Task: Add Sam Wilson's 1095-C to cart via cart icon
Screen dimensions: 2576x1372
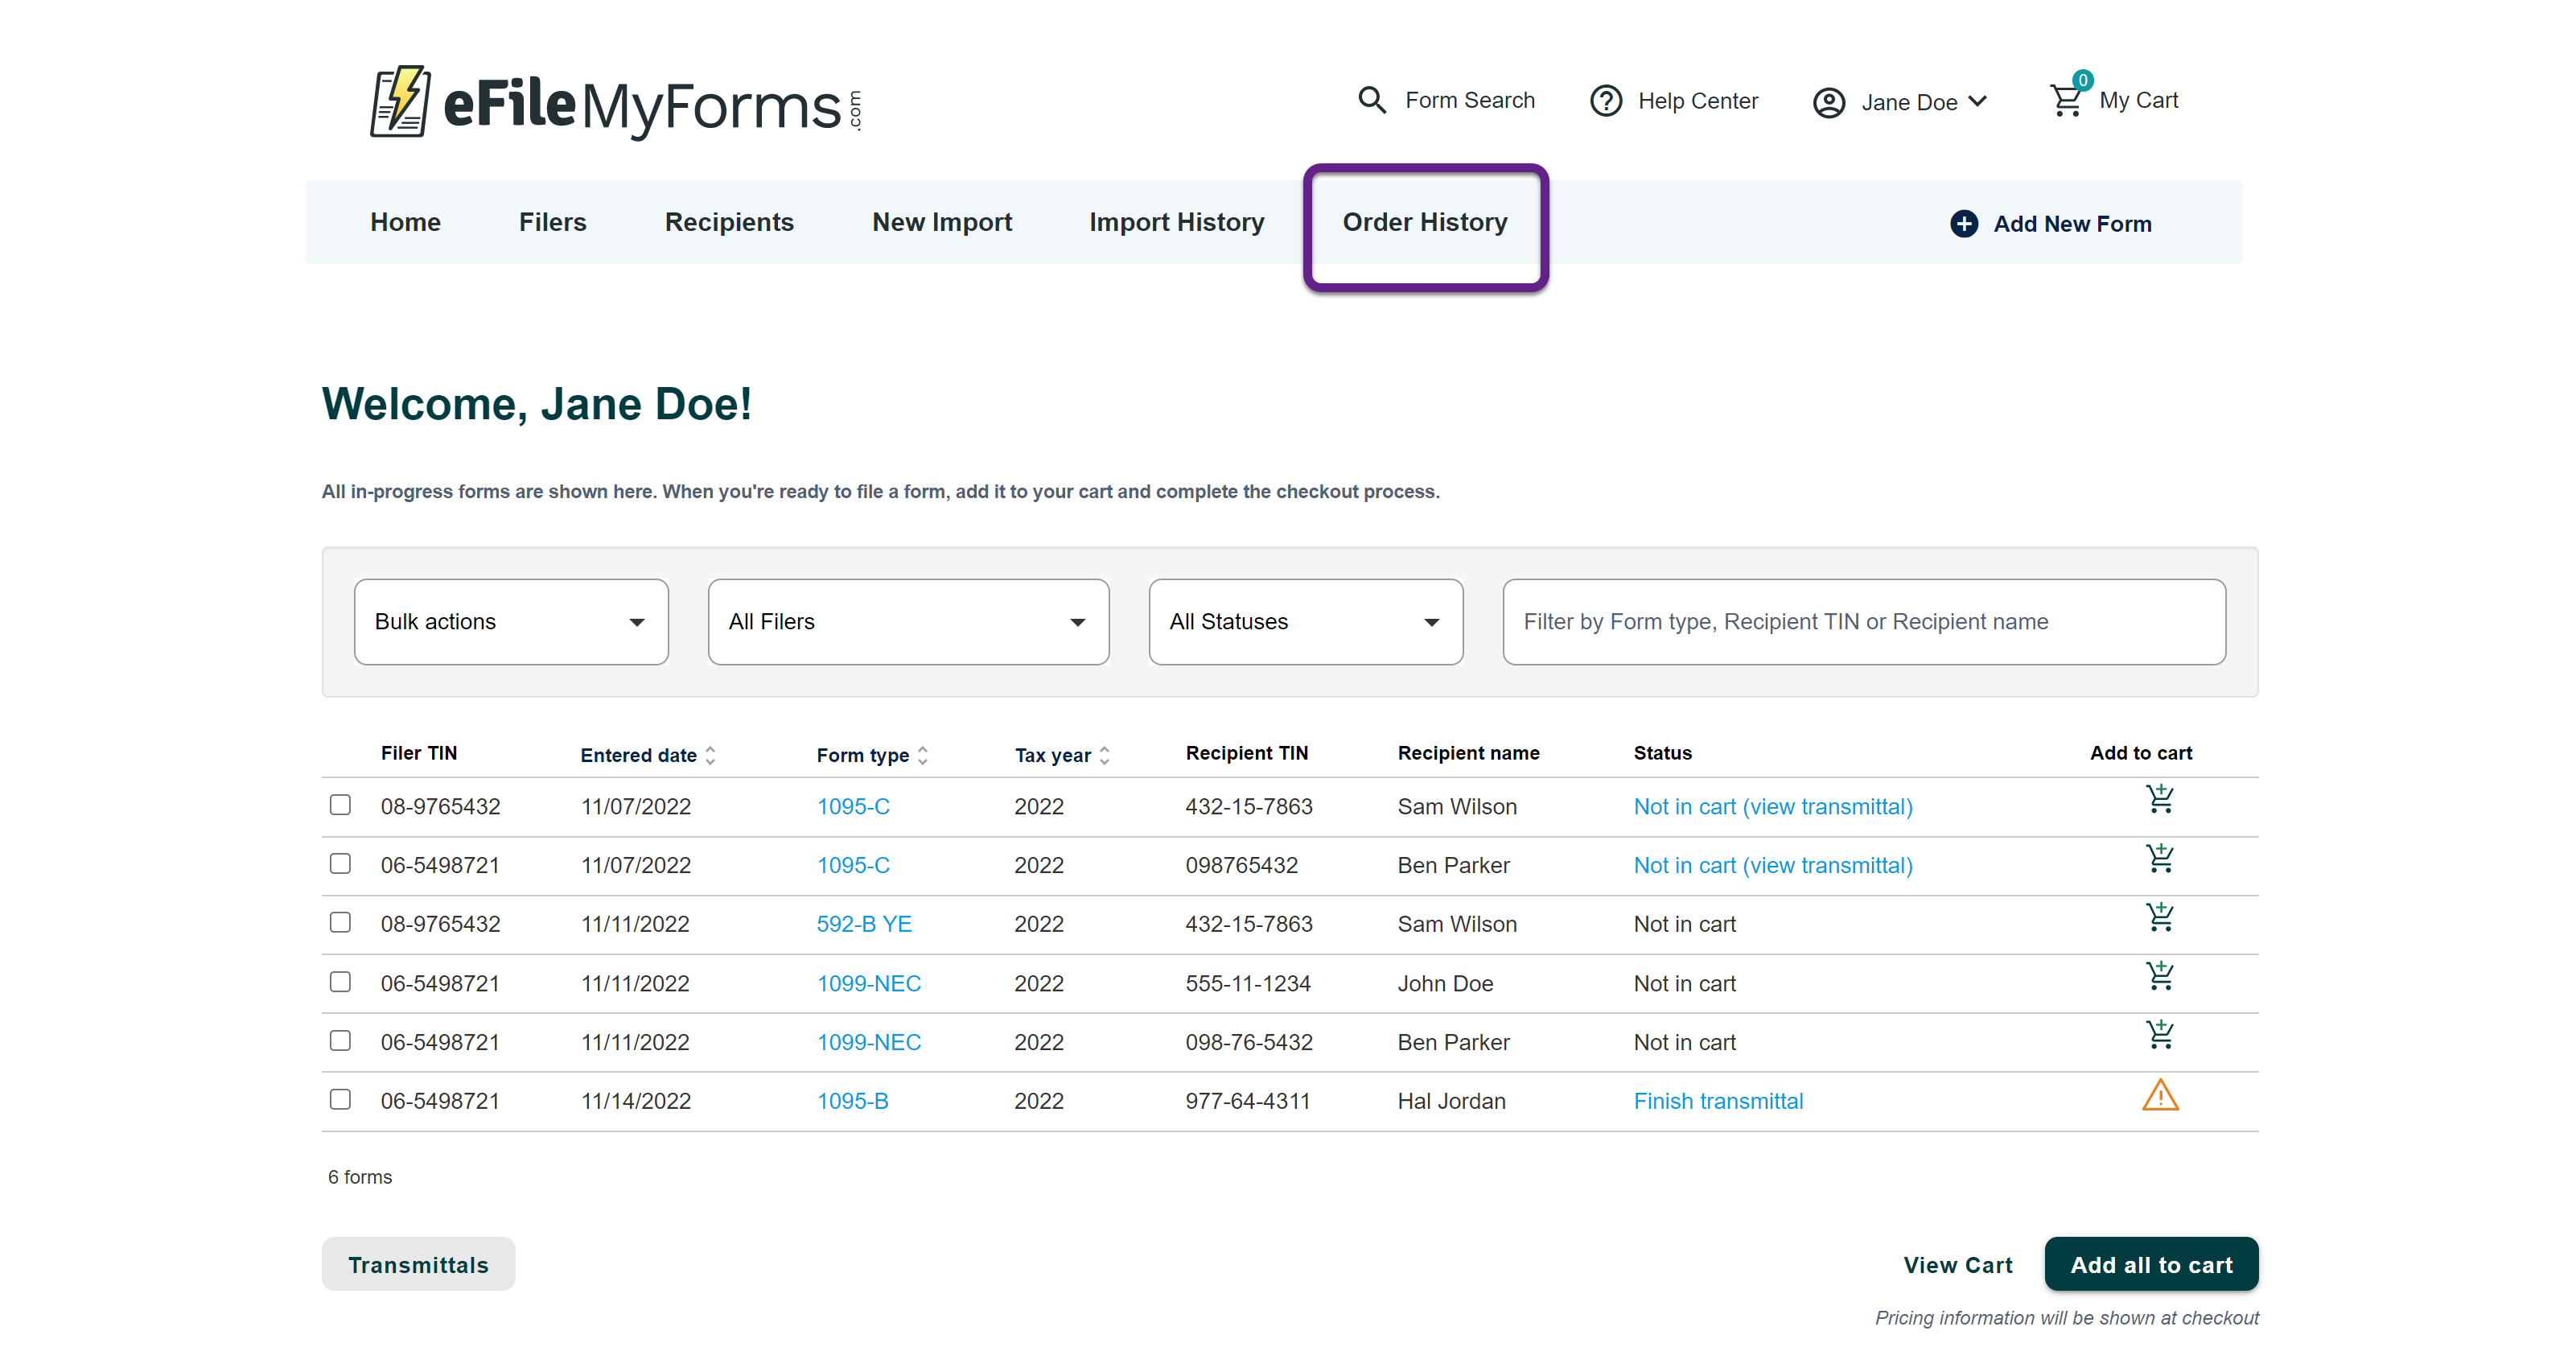Action: [x=2161, y=800]
